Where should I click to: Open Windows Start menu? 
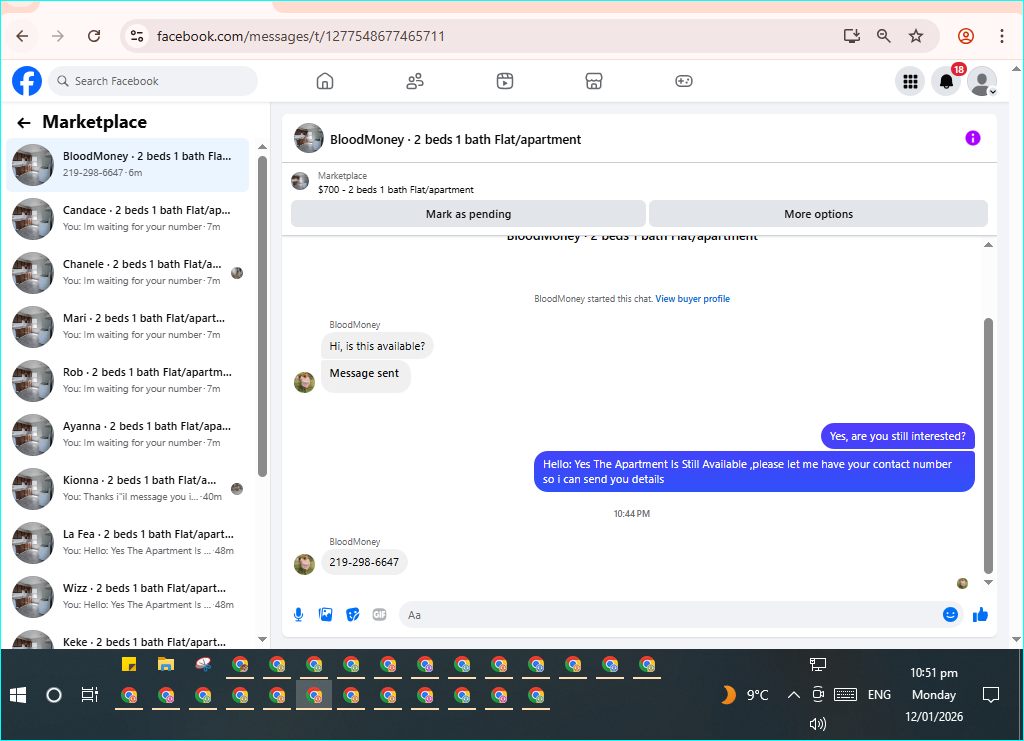tap(18, 695)
